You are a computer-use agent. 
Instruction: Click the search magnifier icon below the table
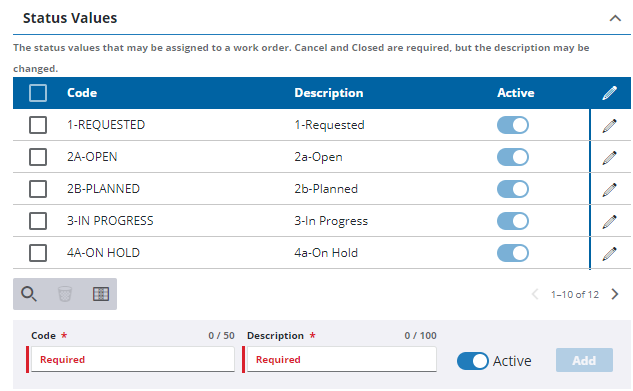(29, 294)
